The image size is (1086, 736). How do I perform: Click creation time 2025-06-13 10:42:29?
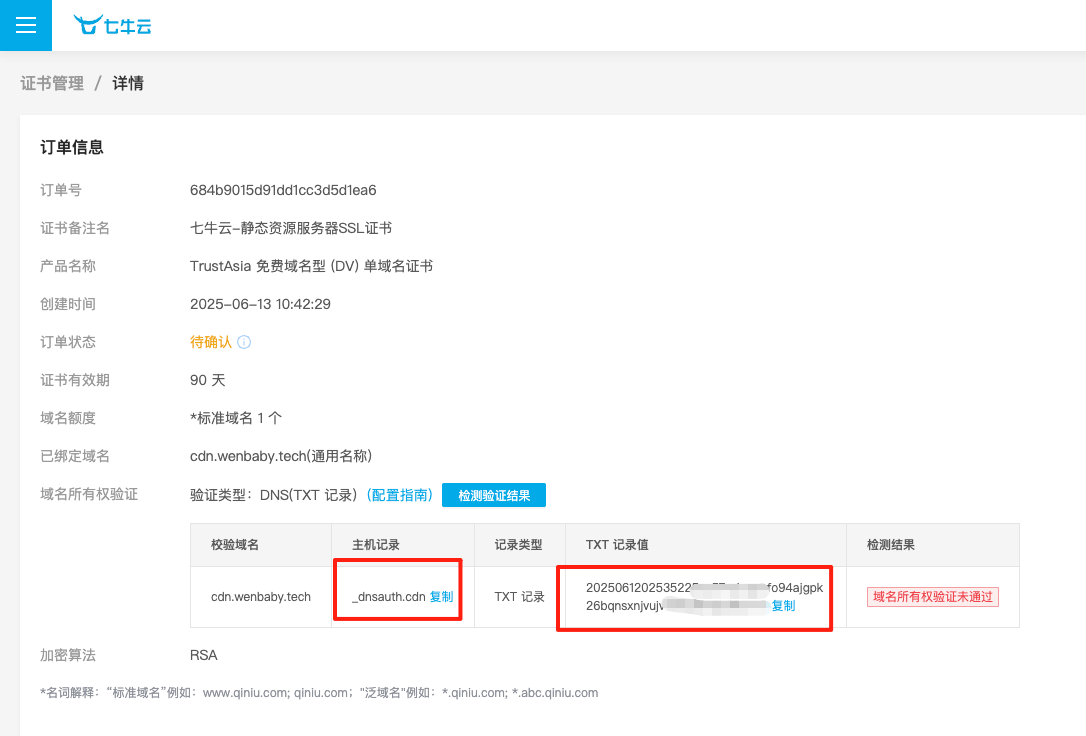(x=260, y=305)
